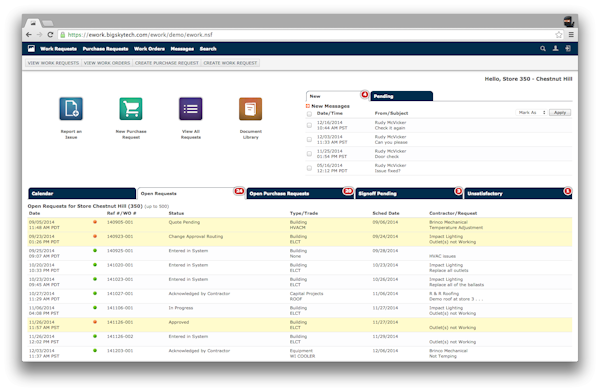Image resolution: width=600 pixels, height=392 pixels.
Task: Click the New Messages expand icon
Action: [308, 106]
